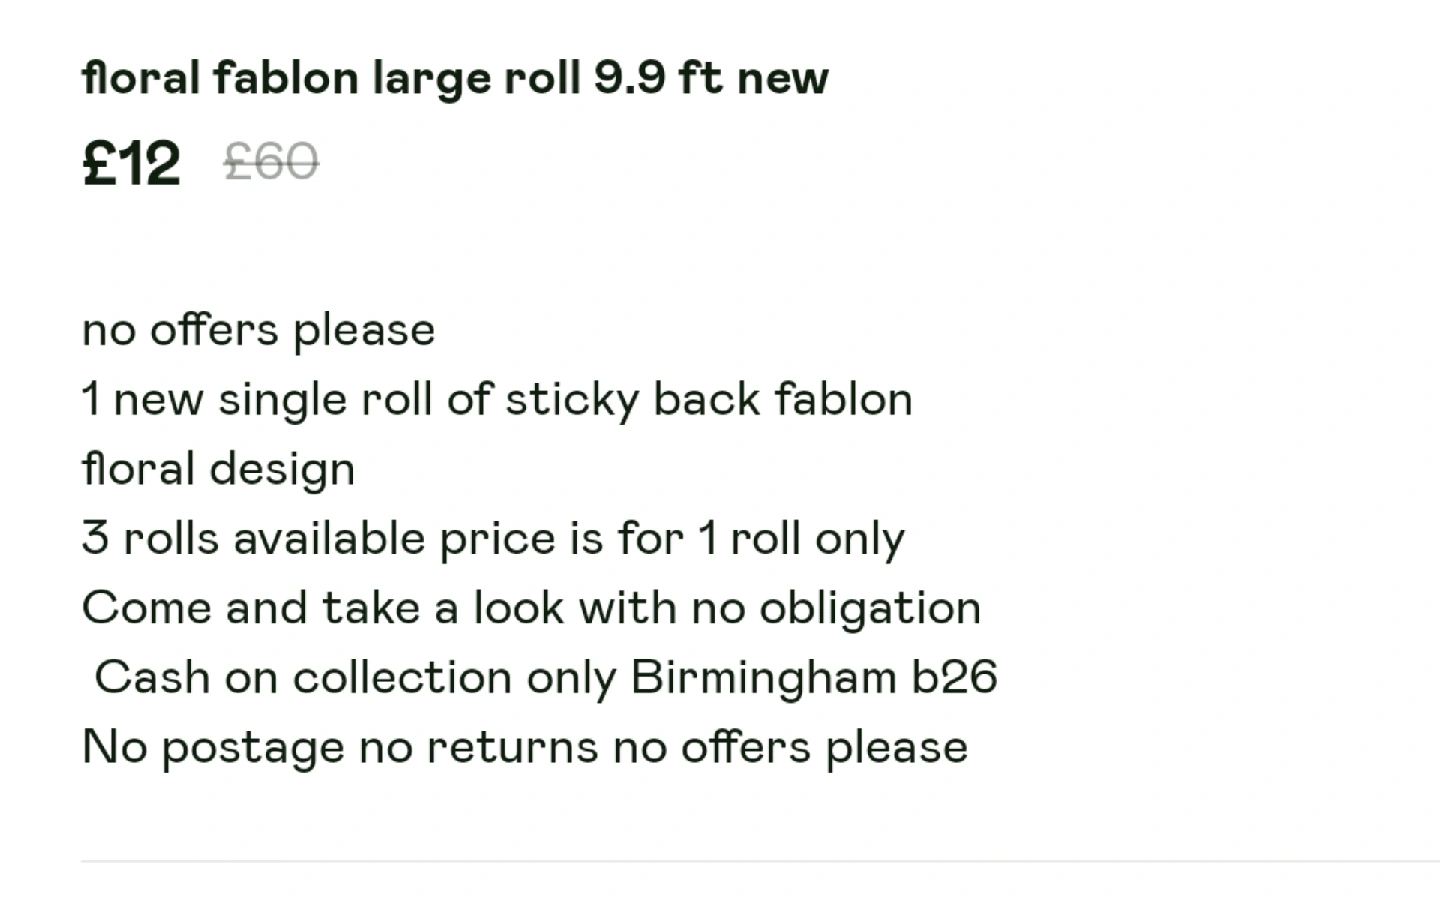
Task: Click "9.9 ft" in the listing title
Action: 657,78
